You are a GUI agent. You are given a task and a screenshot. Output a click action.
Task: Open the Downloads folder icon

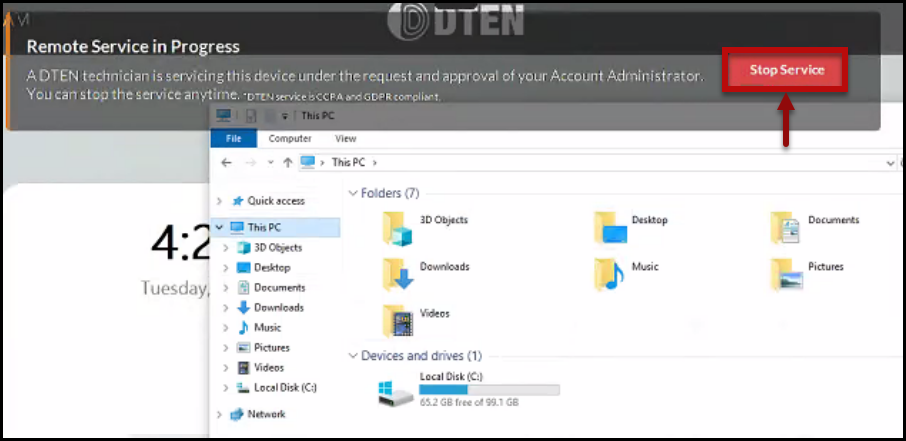(x=398, y=274)
